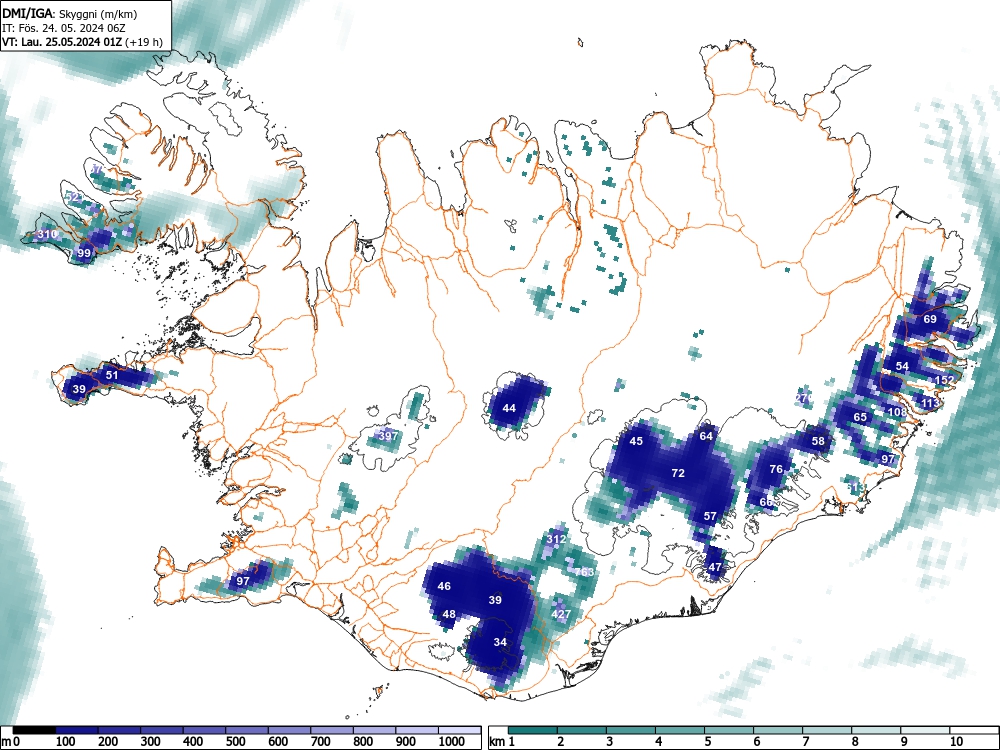Click the visibility value 76
The image size is (1000, 750).
coord(776,469)
